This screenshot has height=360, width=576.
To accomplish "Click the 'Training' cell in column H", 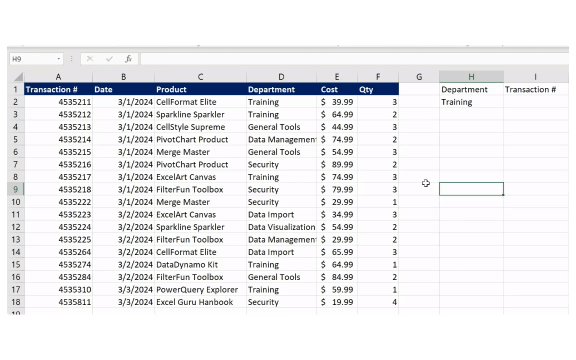I will 471,102.
